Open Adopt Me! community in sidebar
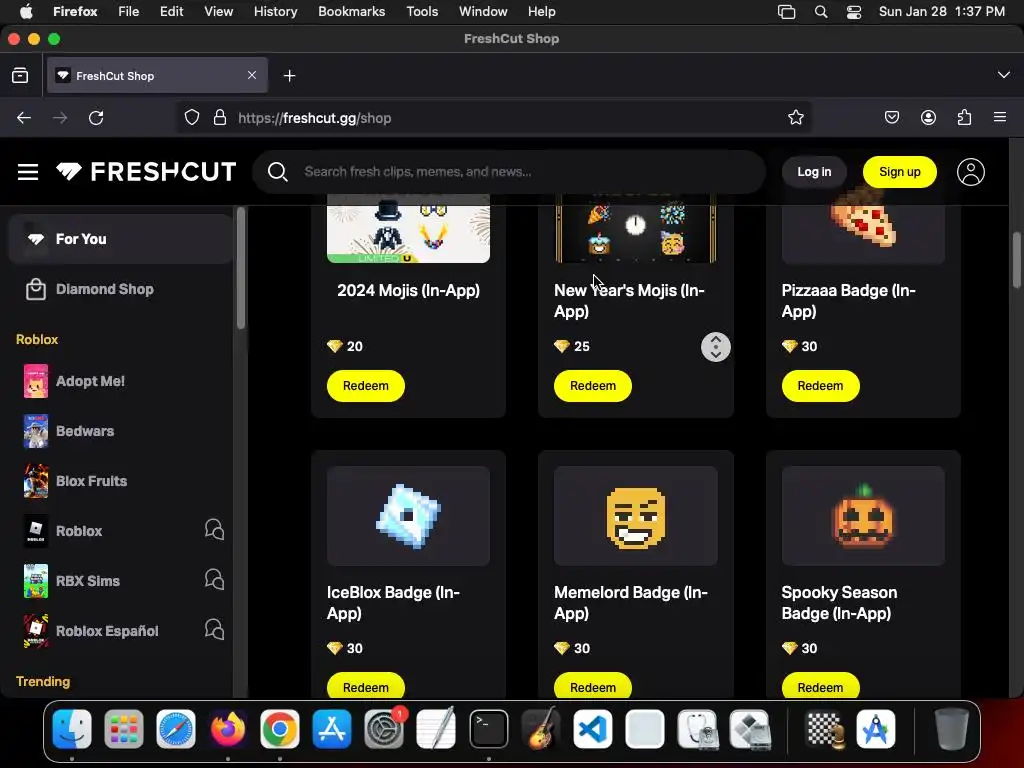The image size is (1024, 768). click(x=121, y=381)
